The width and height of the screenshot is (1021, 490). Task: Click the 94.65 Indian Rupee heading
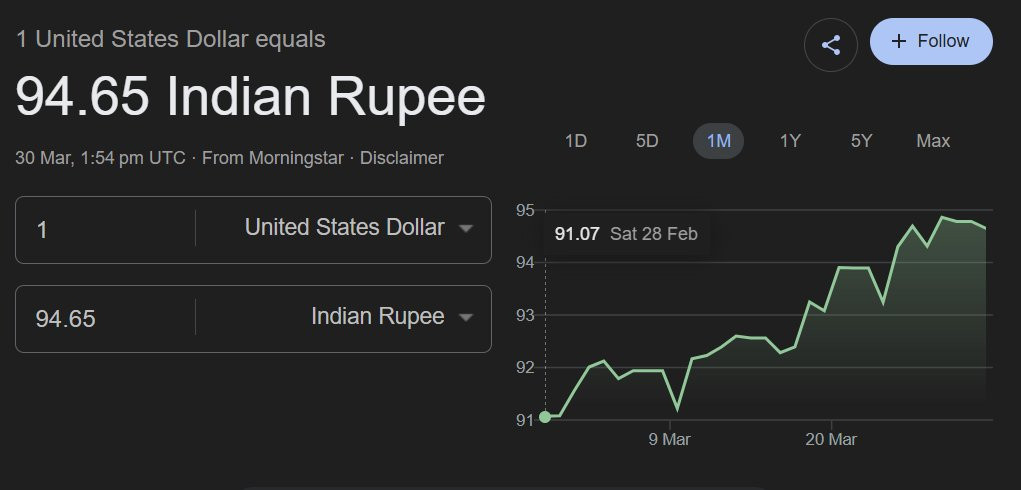tap(250, 97)
